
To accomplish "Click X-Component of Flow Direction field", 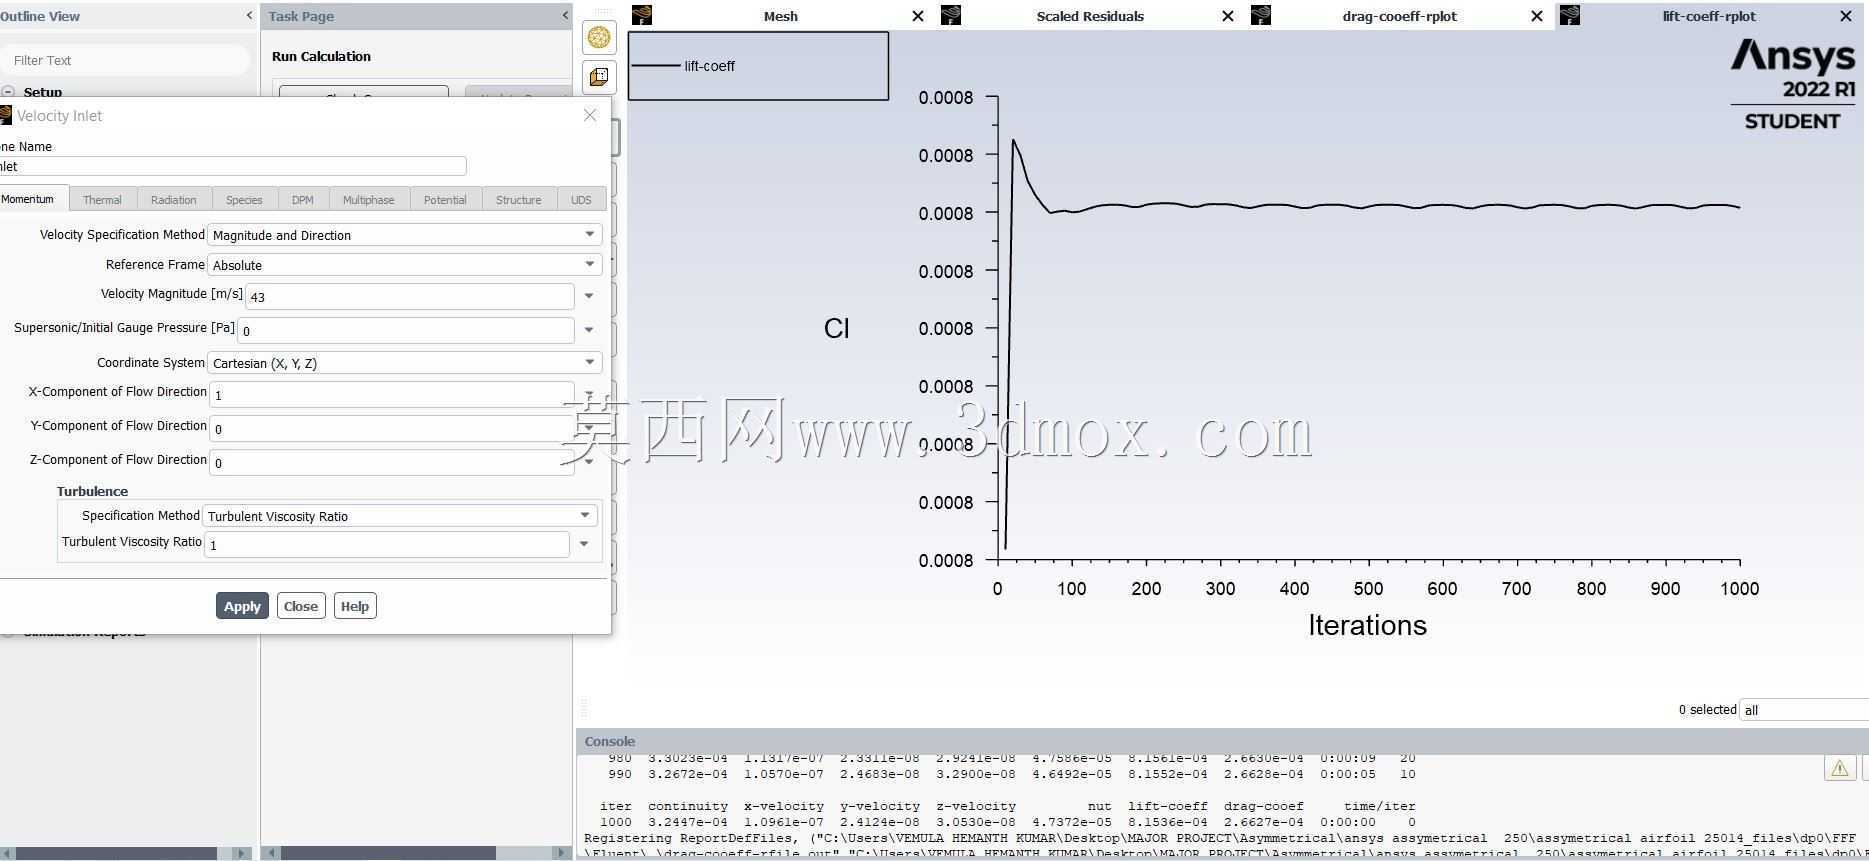I will tap(392, 394).
